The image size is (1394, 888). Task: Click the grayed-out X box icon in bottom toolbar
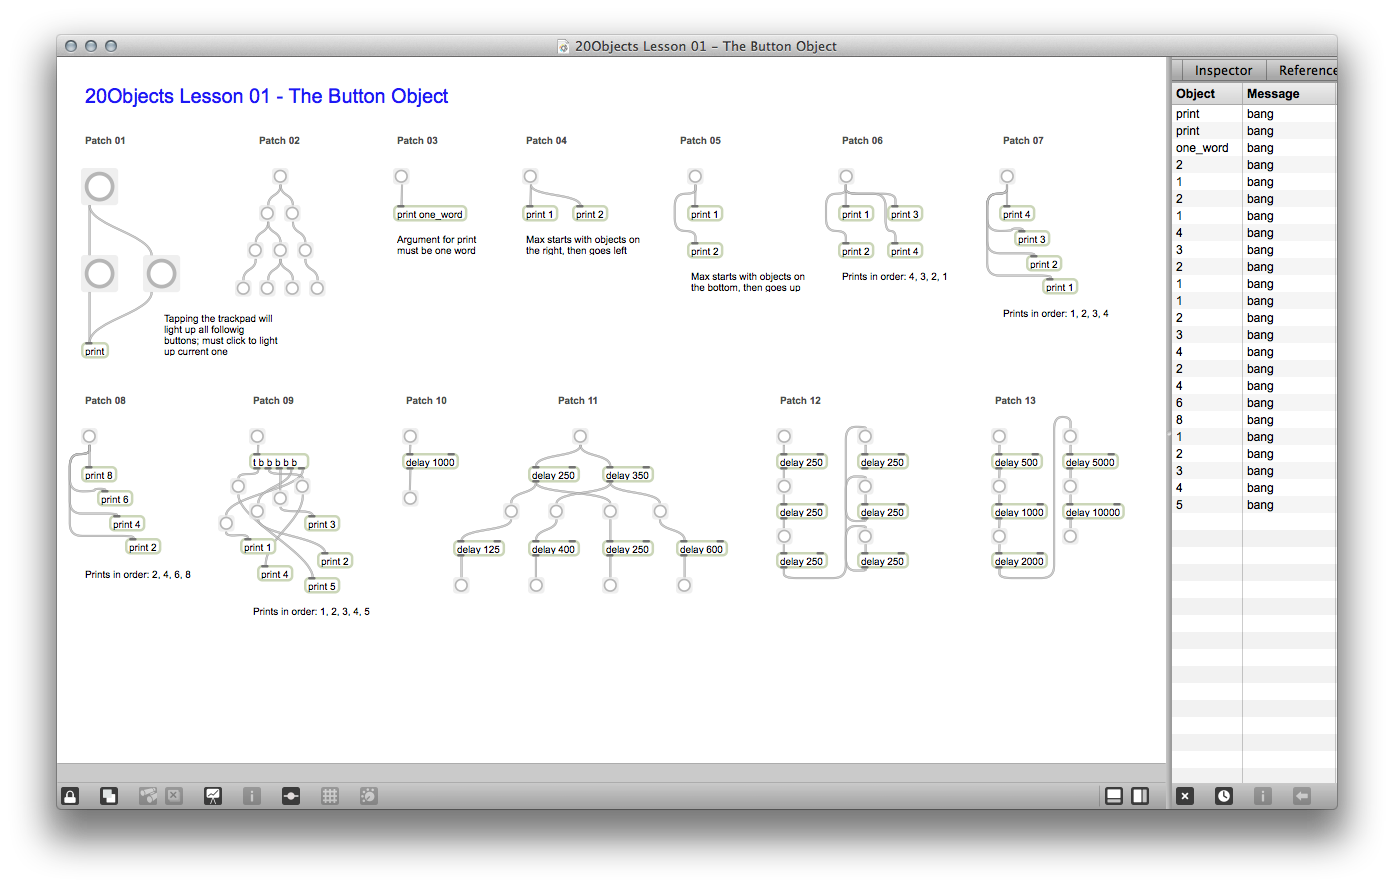pos(174,796)
